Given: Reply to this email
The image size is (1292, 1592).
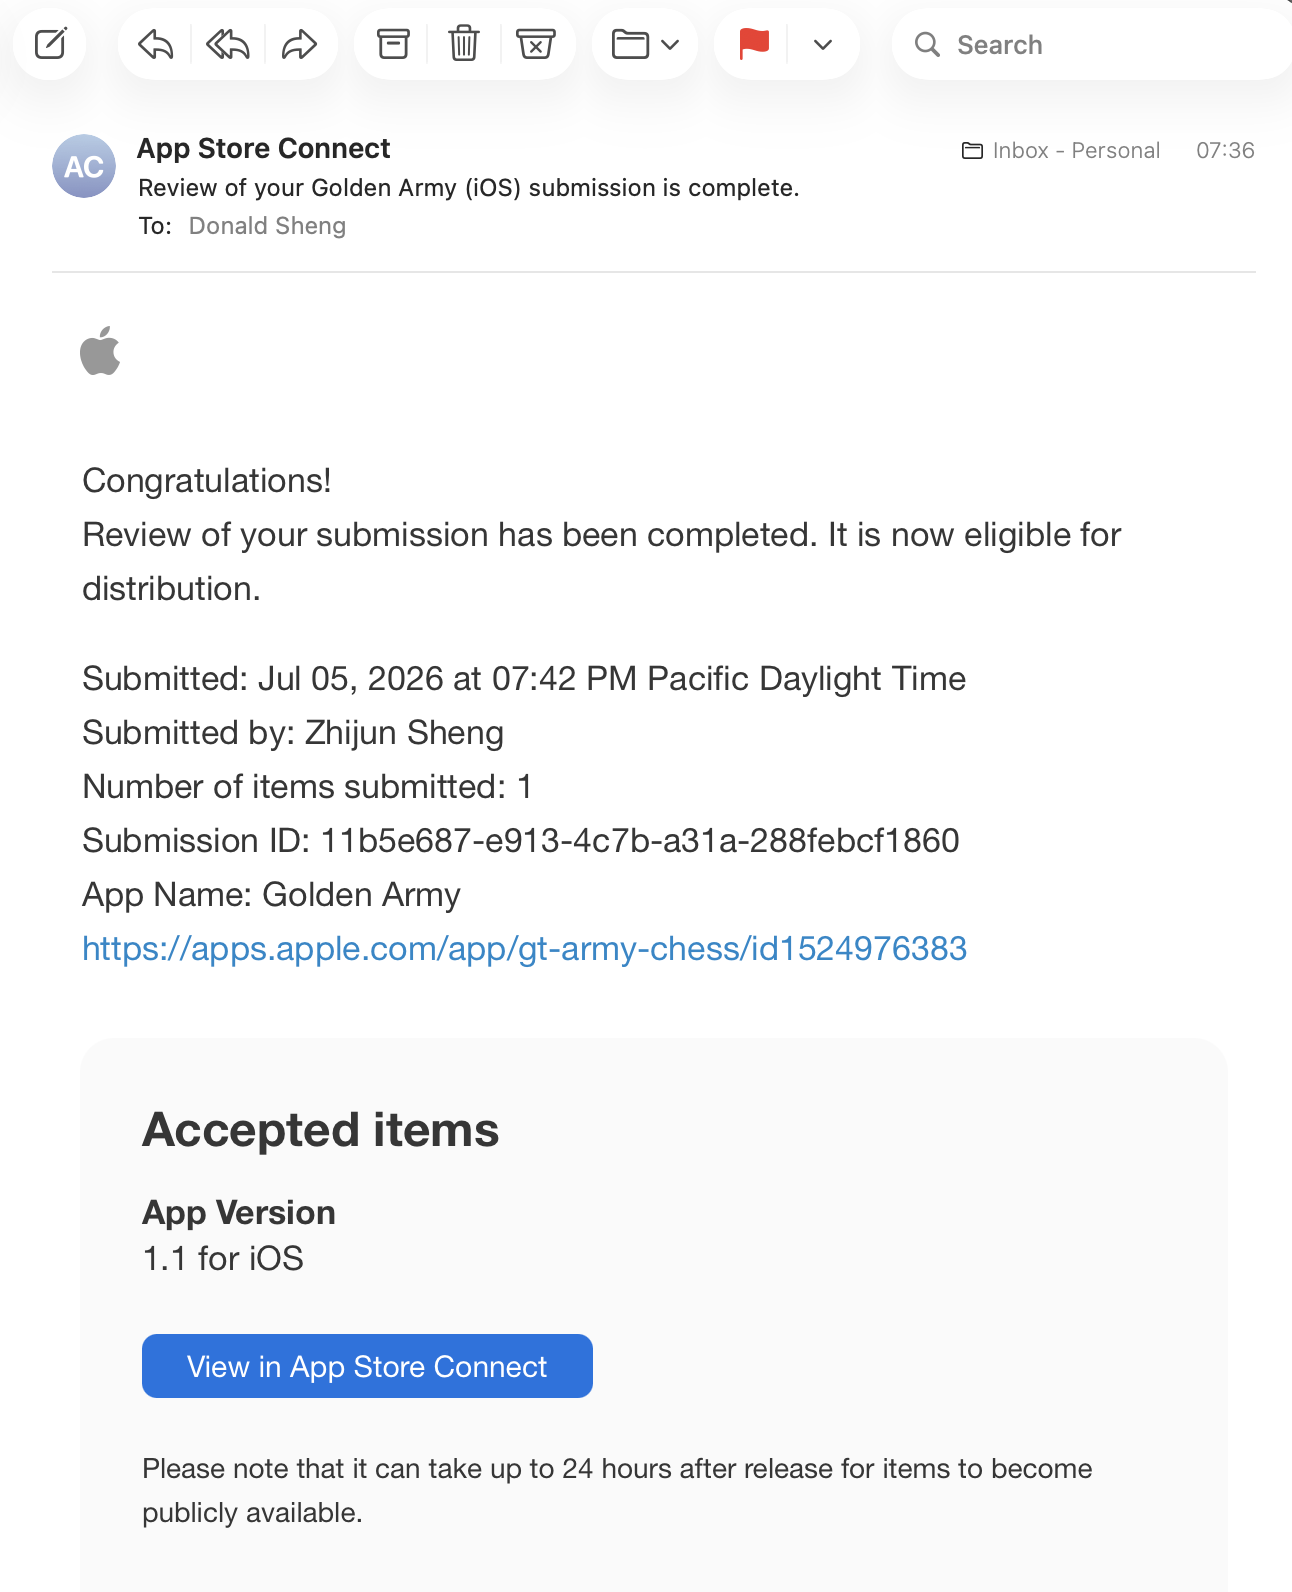Looking at the screenshot, I should click(156, 44).
